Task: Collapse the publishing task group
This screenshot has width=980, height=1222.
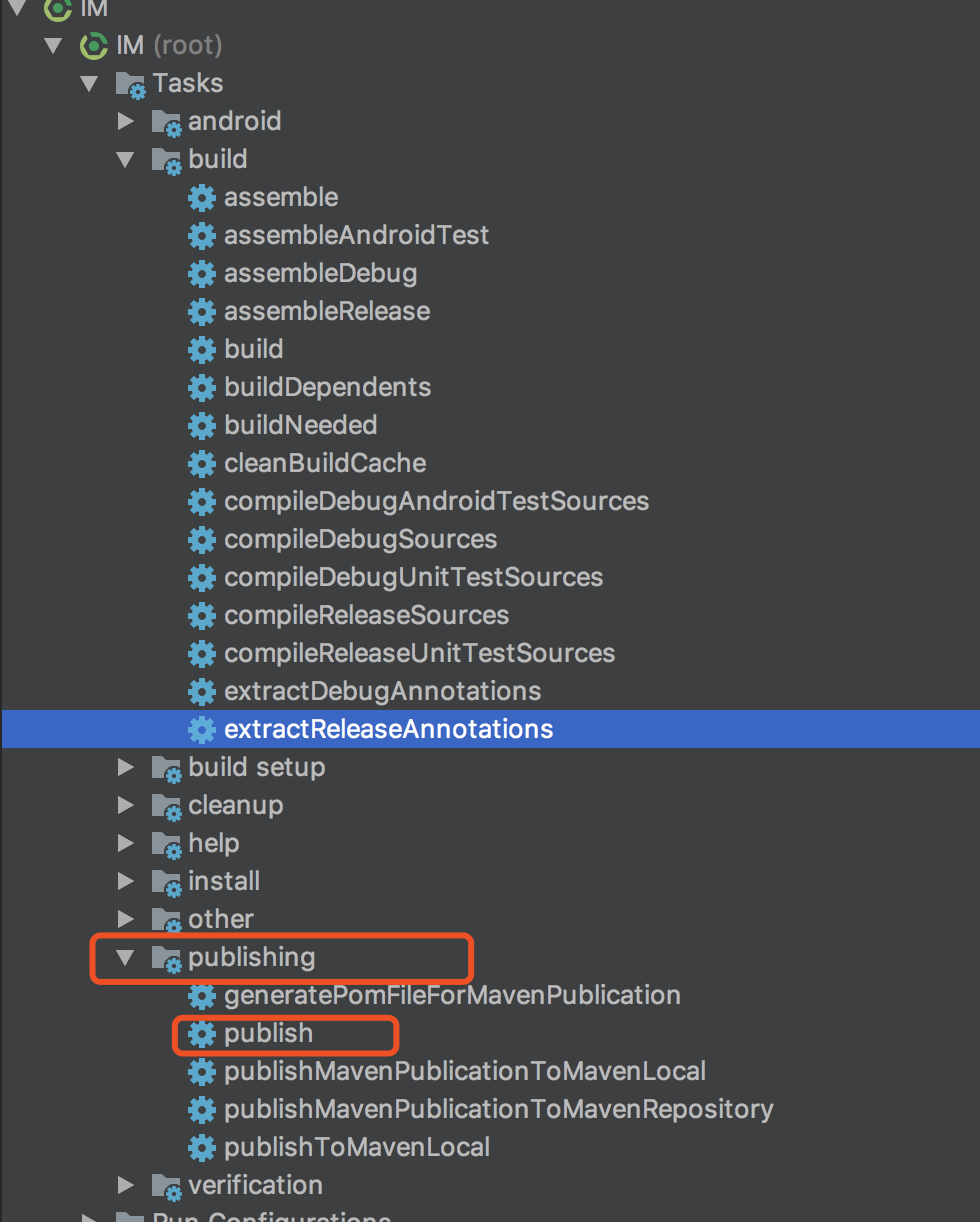Action: tap(125, 958)
